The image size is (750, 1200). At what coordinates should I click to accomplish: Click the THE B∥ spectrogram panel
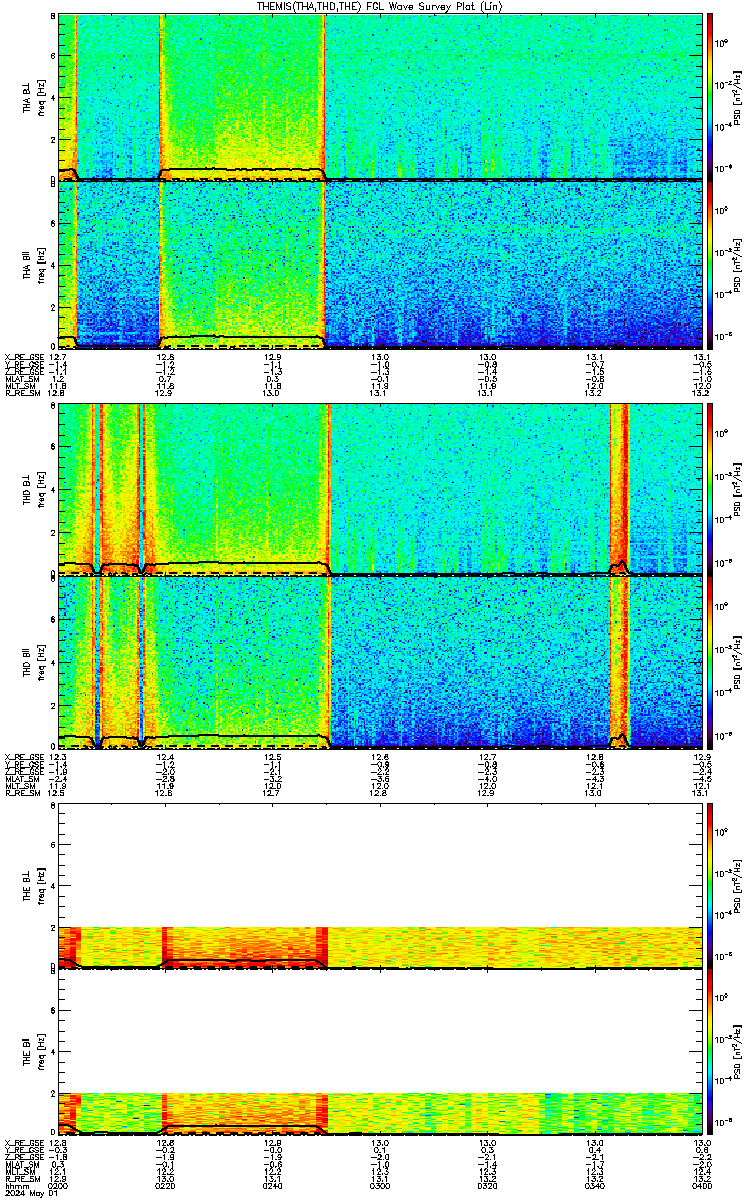click(380, 1053)
